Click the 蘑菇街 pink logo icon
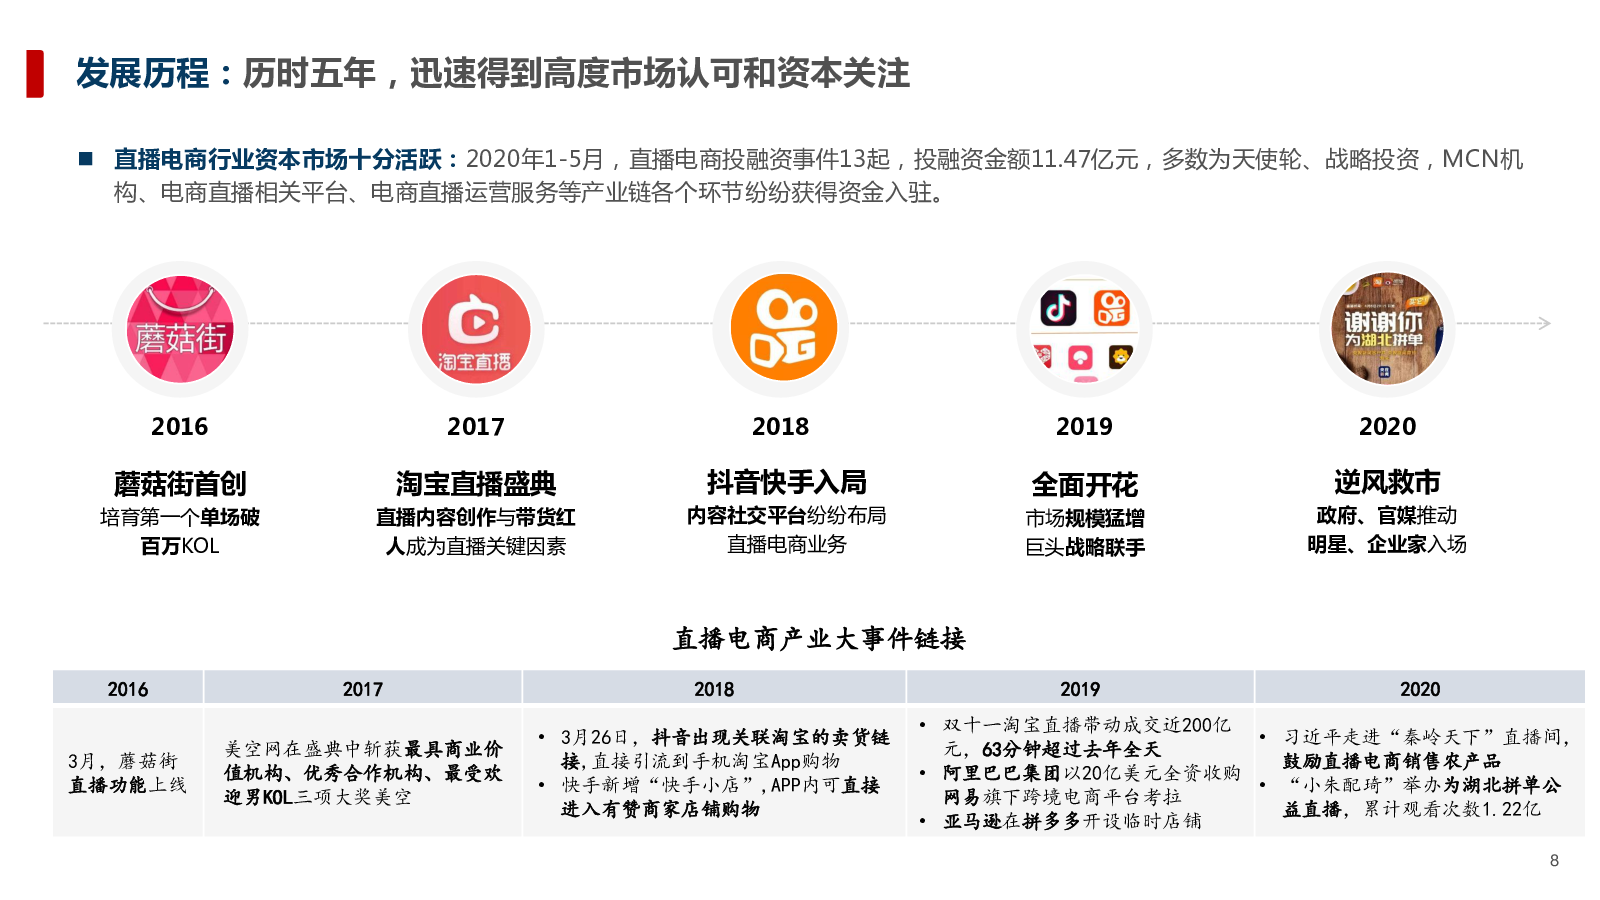1600x900 pixels. tap(180, 329)
